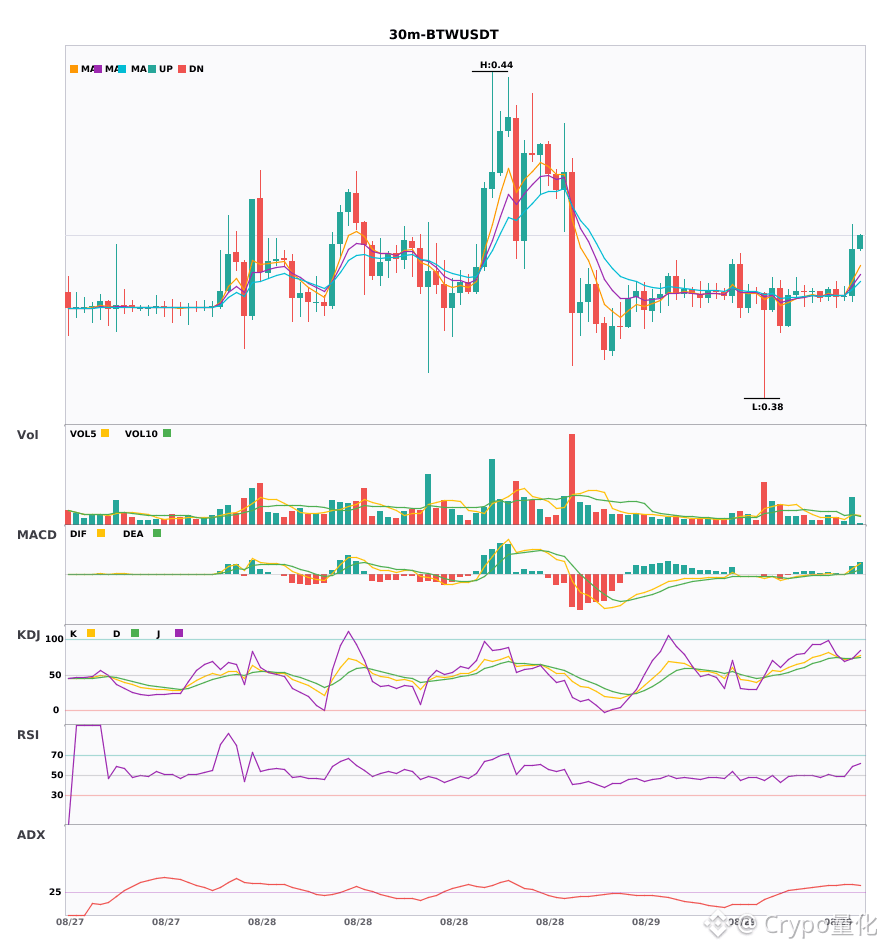This screenshot has width=885, height=950.
Task: Click the 100 level on KDJ axis
Action: point(55,639)
